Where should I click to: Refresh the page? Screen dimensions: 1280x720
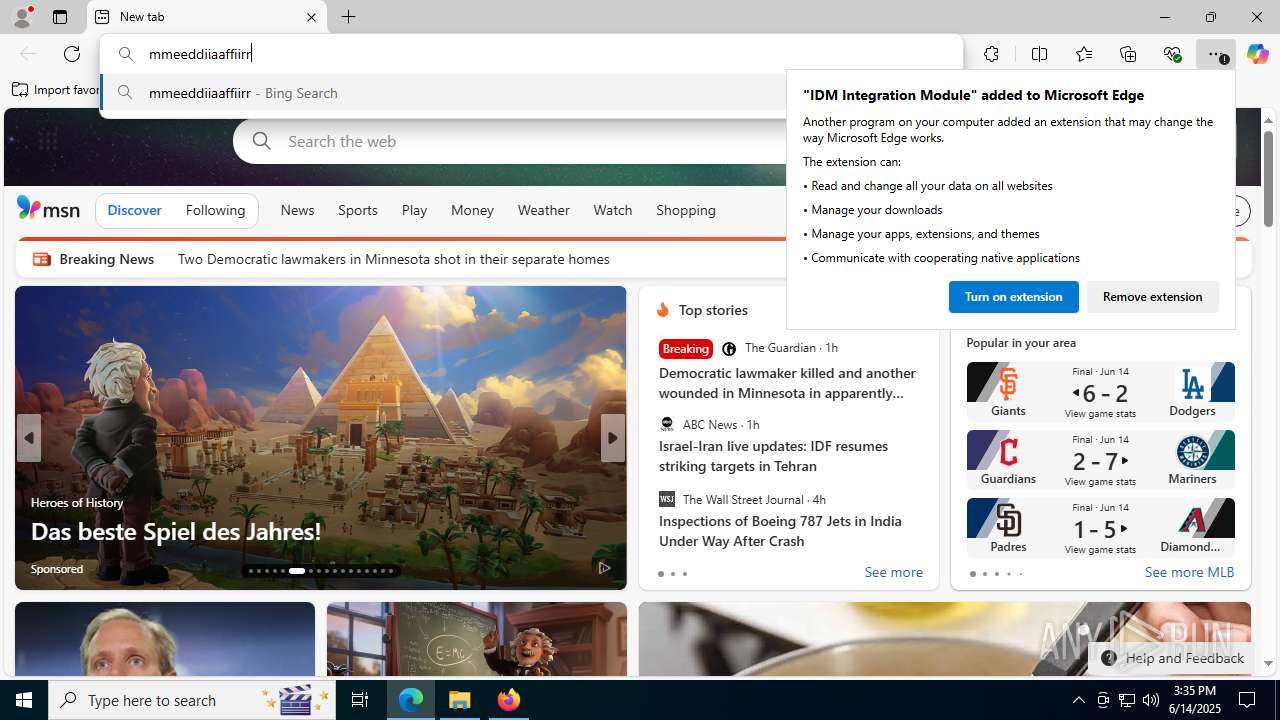pos(72,54)
